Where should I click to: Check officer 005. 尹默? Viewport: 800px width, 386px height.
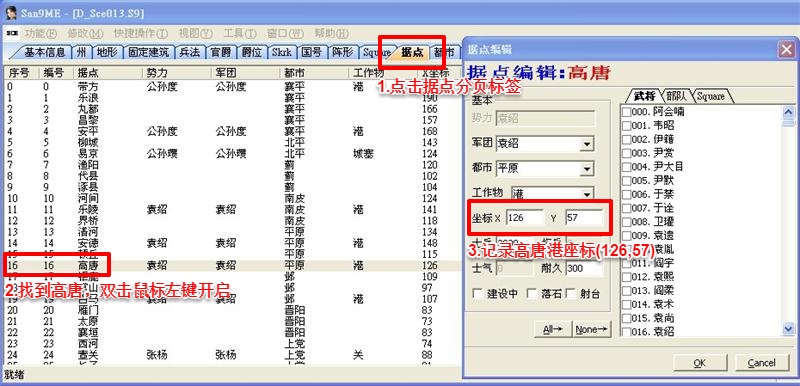click(626, 181)
